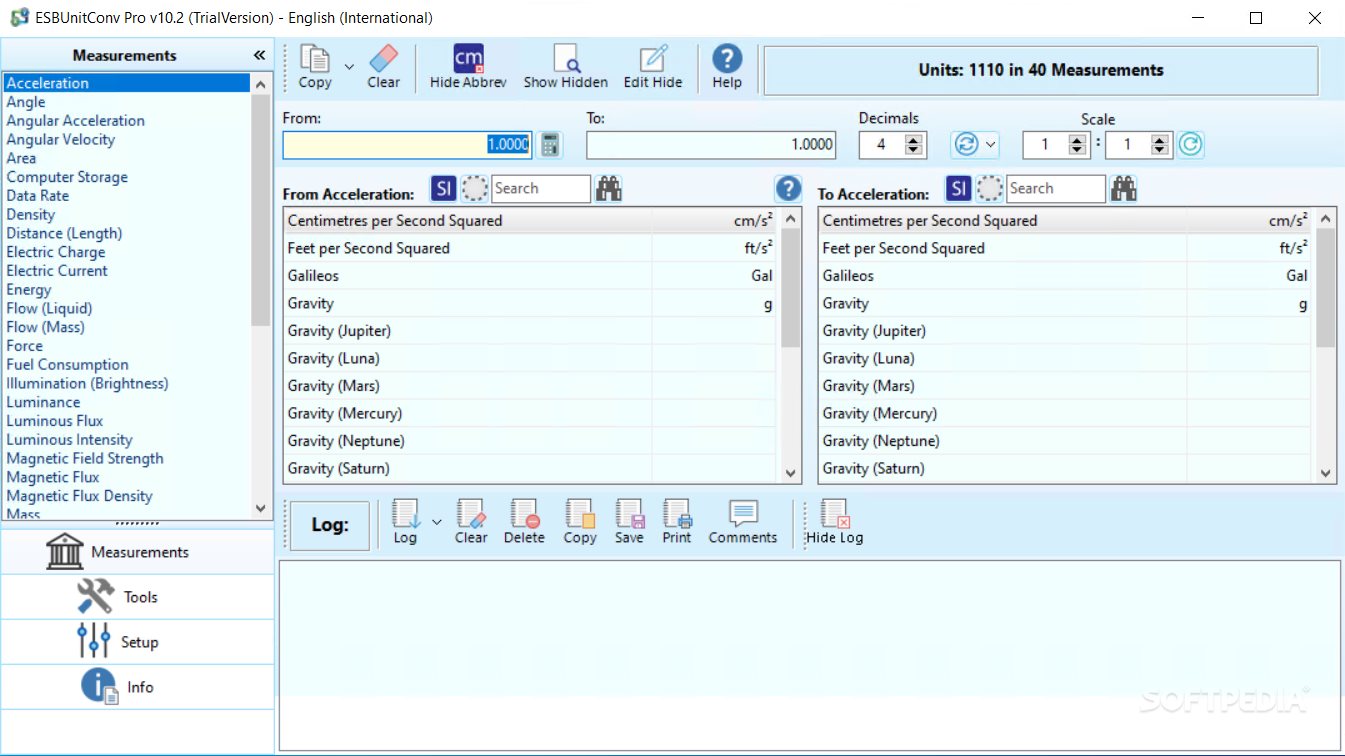Click the Units count info banner
This screenshot has height=756, width=1345.
[1041, 70]
